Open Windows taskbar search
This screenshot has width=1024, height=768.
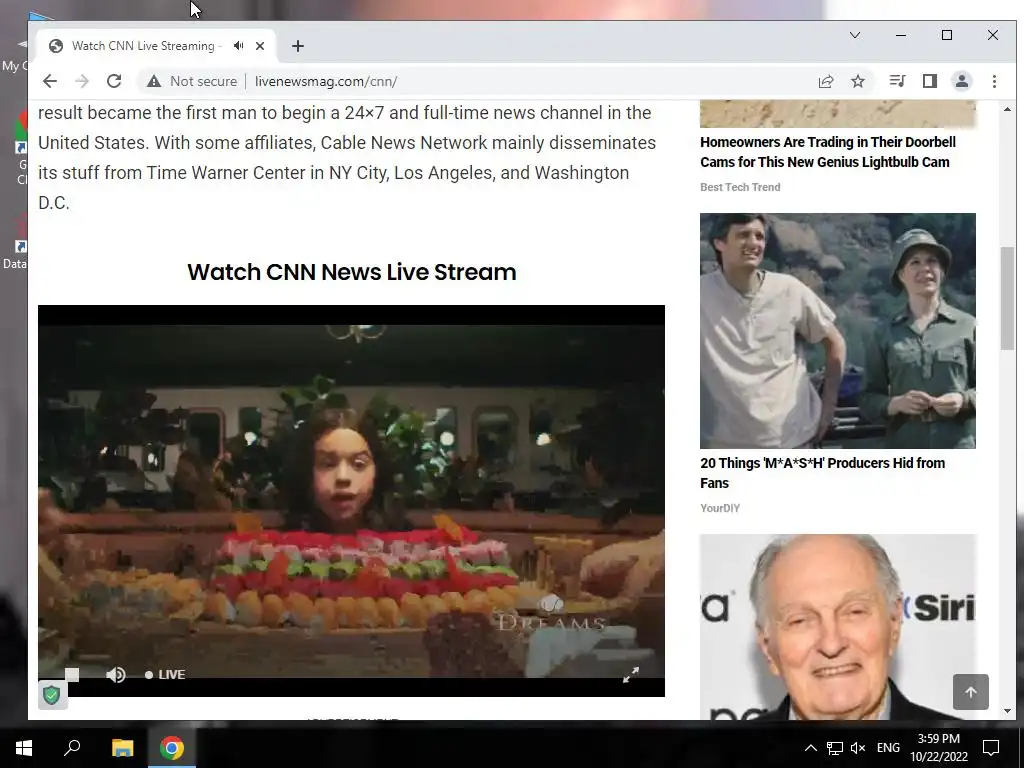(72, 748)
